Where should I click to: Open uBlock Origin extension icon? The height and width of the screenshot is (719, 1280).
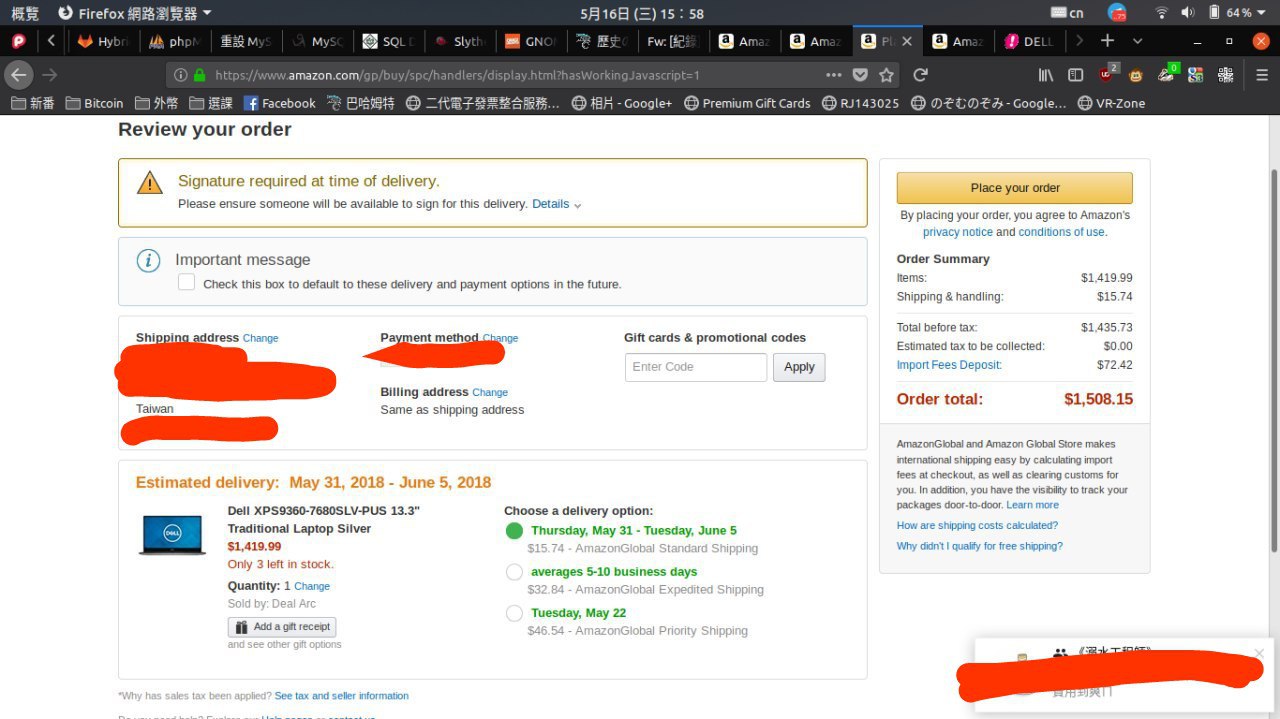(1107, 74)
